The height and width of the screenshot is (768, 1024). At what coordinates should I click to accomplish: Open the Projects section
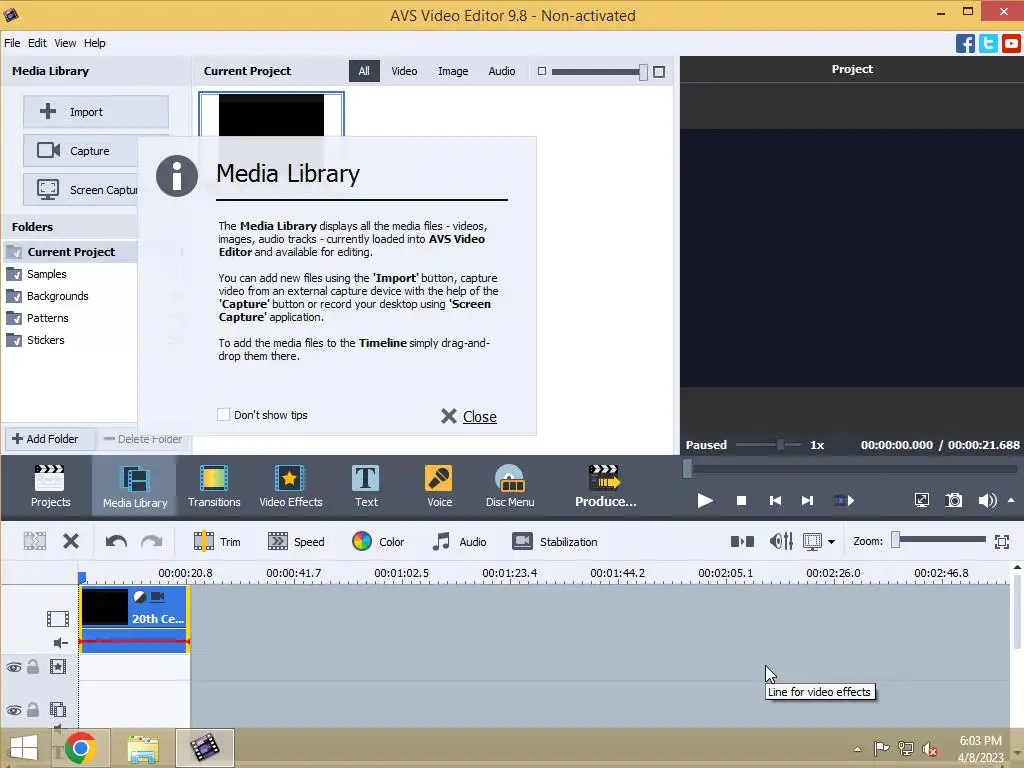pos(50,486)
